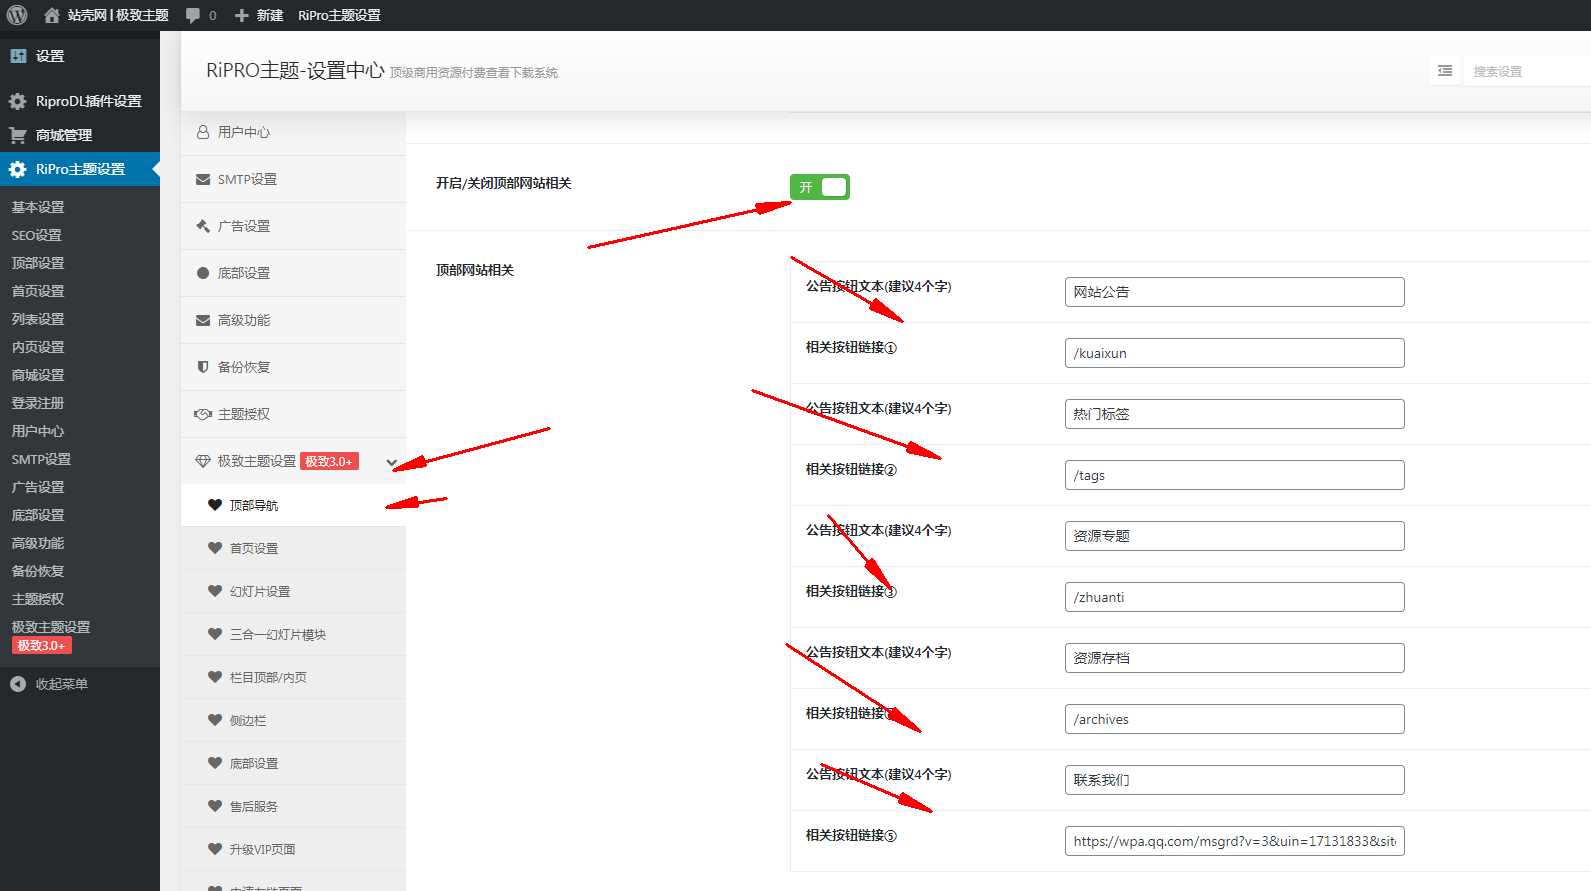This screenshot has width=1591, height=891.
Task: Click the heart icon next to 幻灯片设置
Action: pyautogui.click(x=214, y=591)
